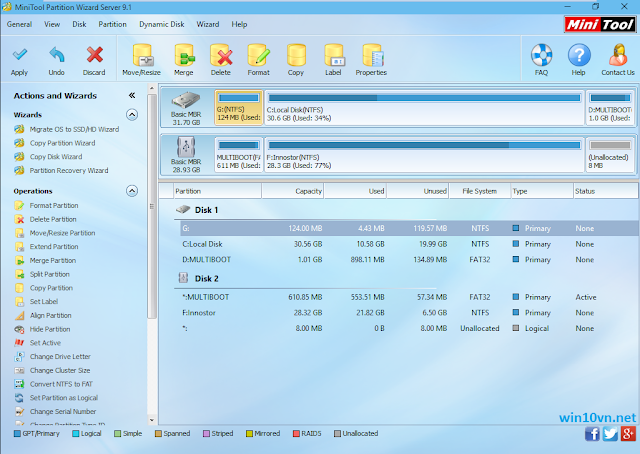Collapse the Actions and Wizards panel
This screenshot has width=640, height=454.
click(x=132, y=96)
